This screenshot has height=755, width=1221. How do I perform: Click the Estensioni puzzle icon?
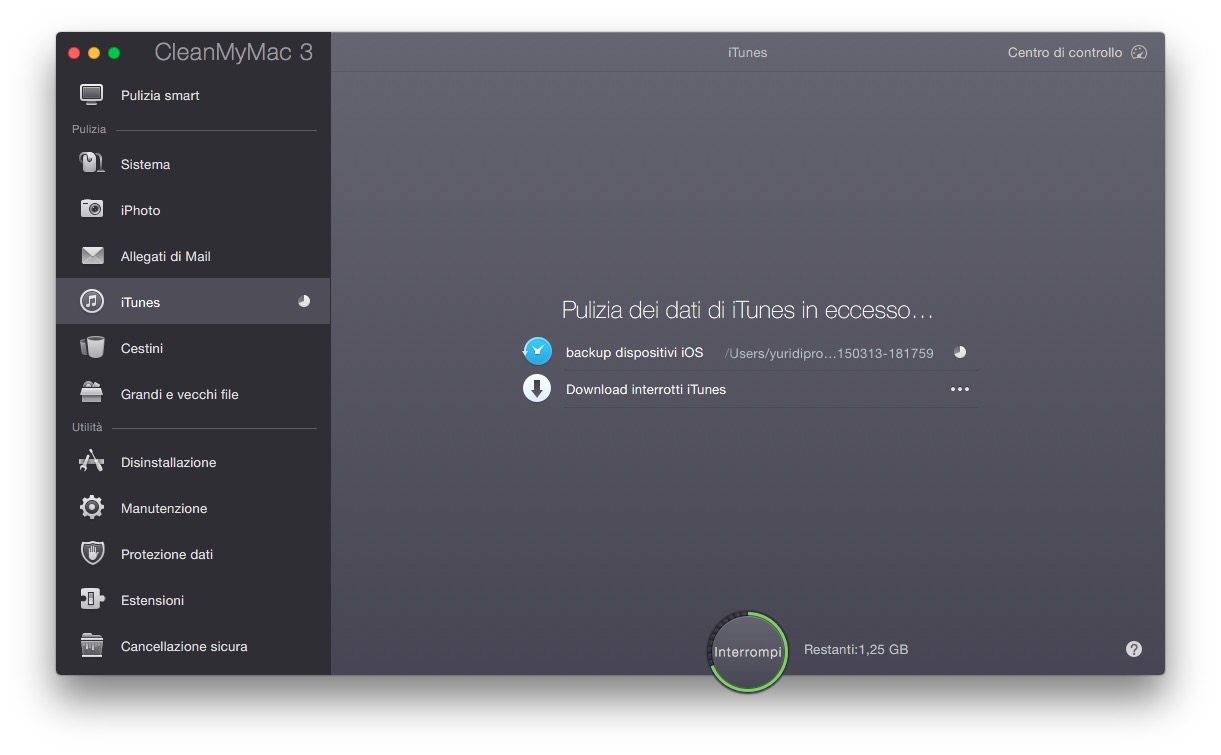click(92, 599)
